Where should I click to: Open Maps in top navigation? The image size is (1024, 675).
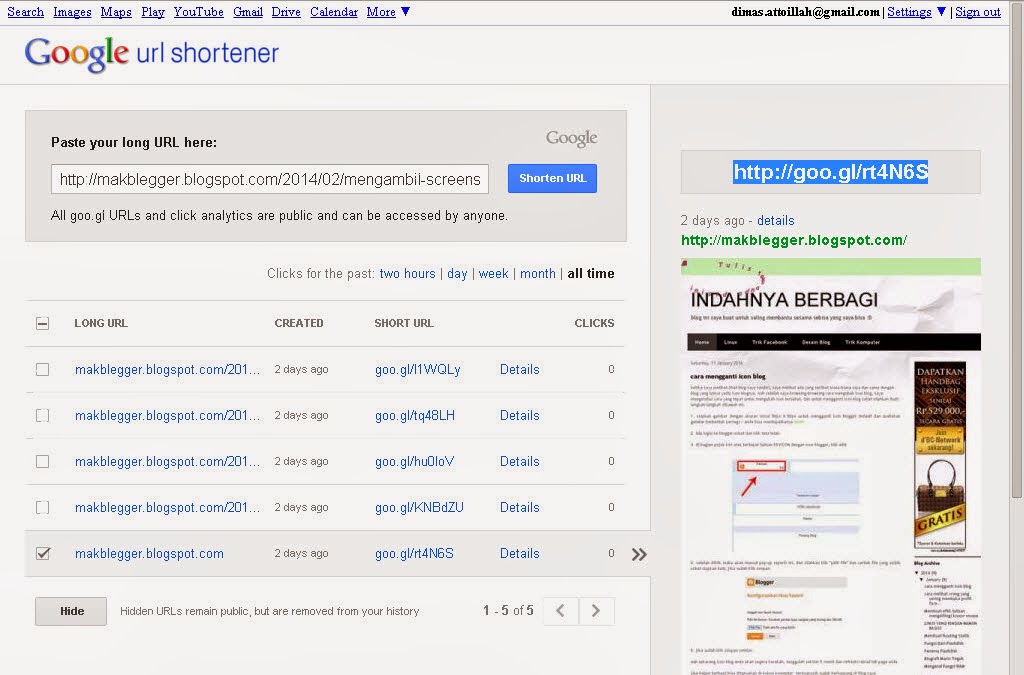point(116,12)
